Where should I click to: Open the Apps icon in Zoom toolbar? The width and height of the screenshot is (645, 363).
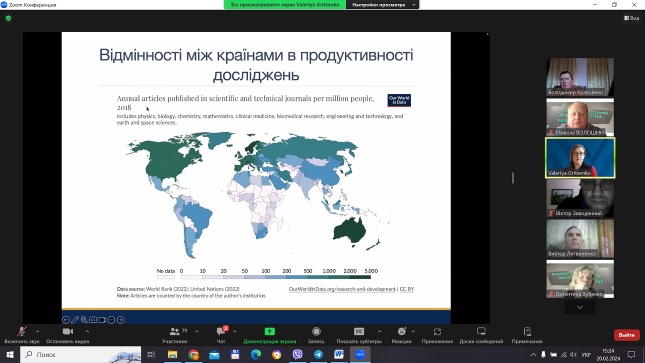point(437,332)
